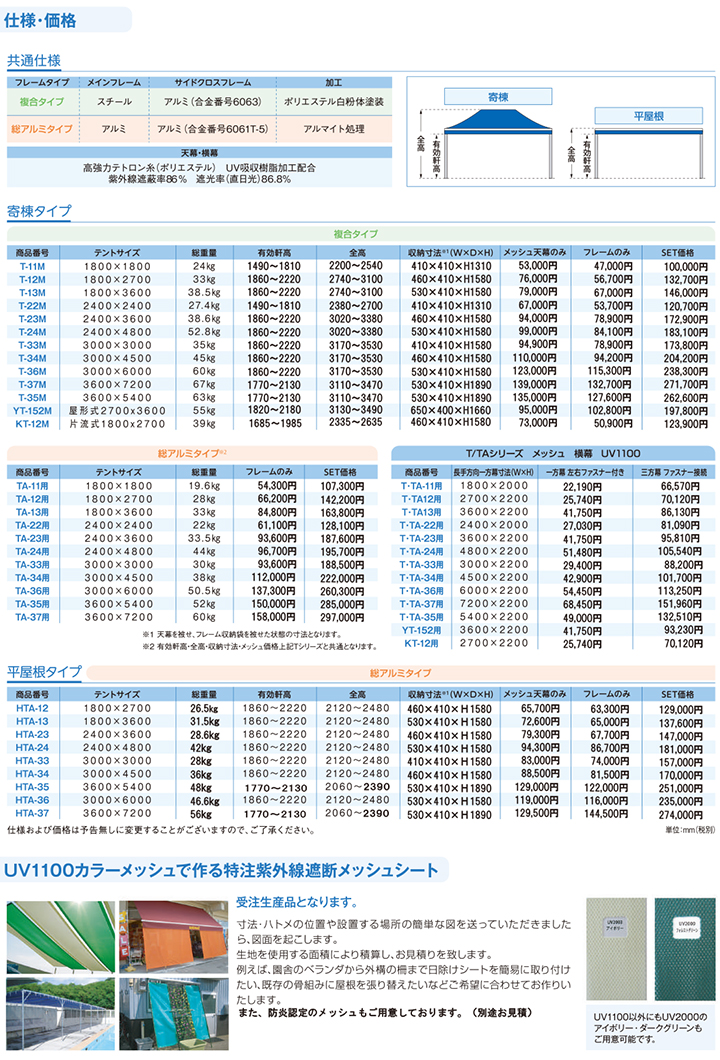Click the ※2 footnote text

[x=259, y=647]
